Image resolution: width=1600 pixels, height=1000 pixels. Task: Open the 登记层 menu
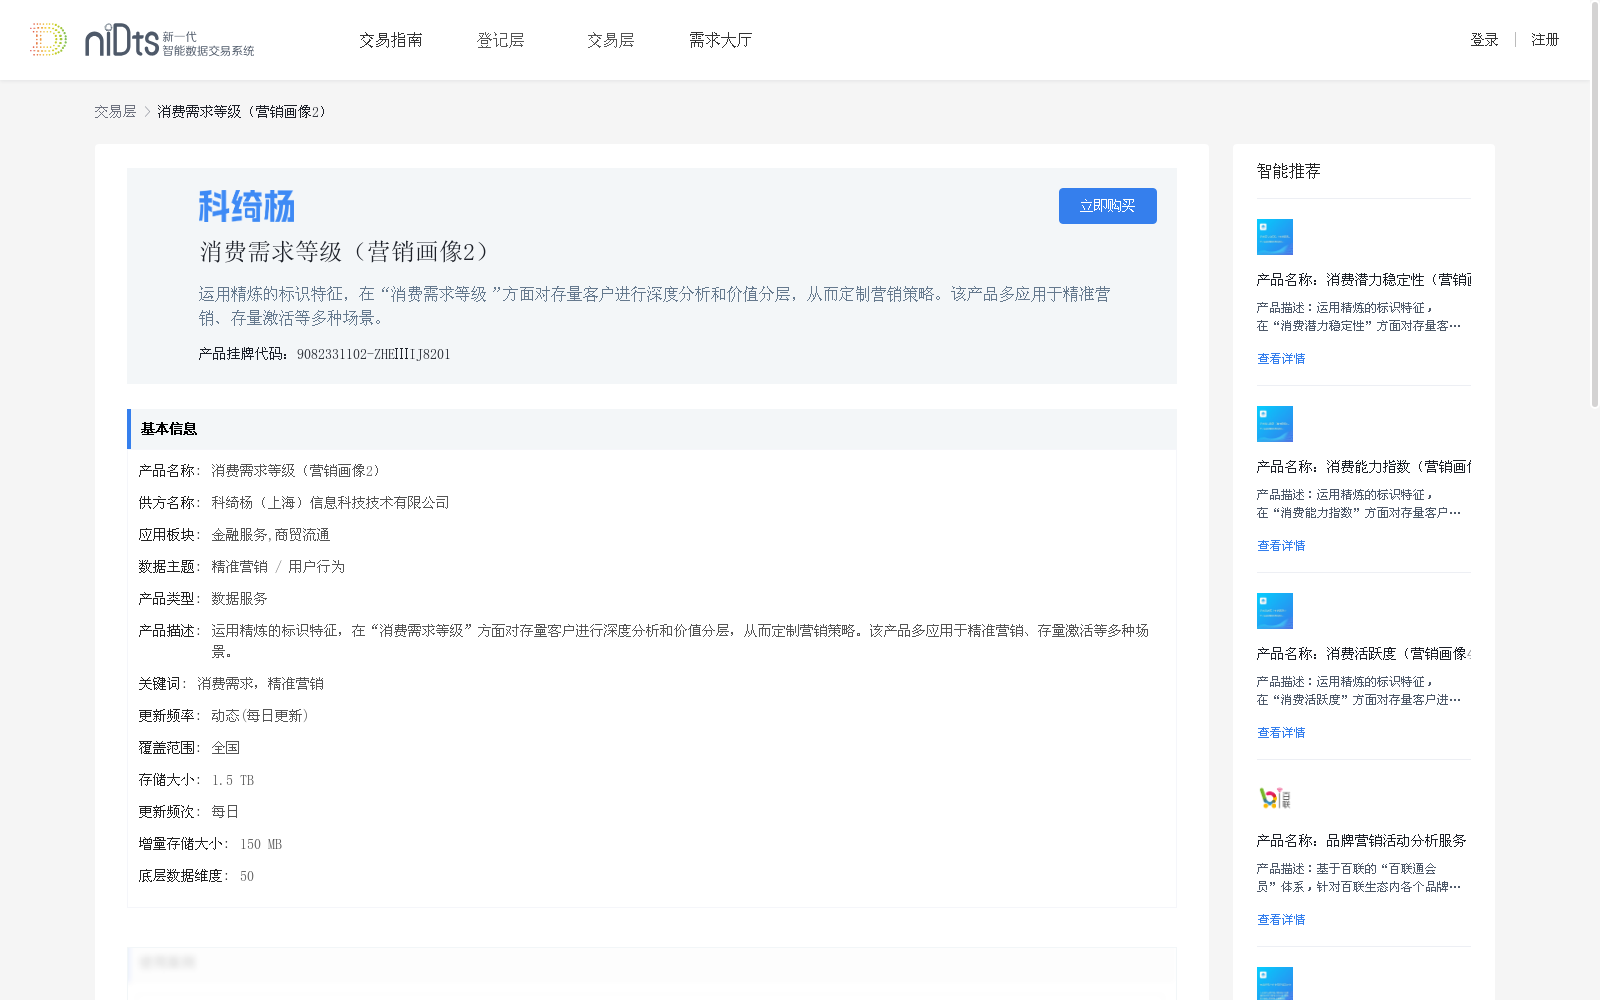pyautogui.click(x=501, y=40)
